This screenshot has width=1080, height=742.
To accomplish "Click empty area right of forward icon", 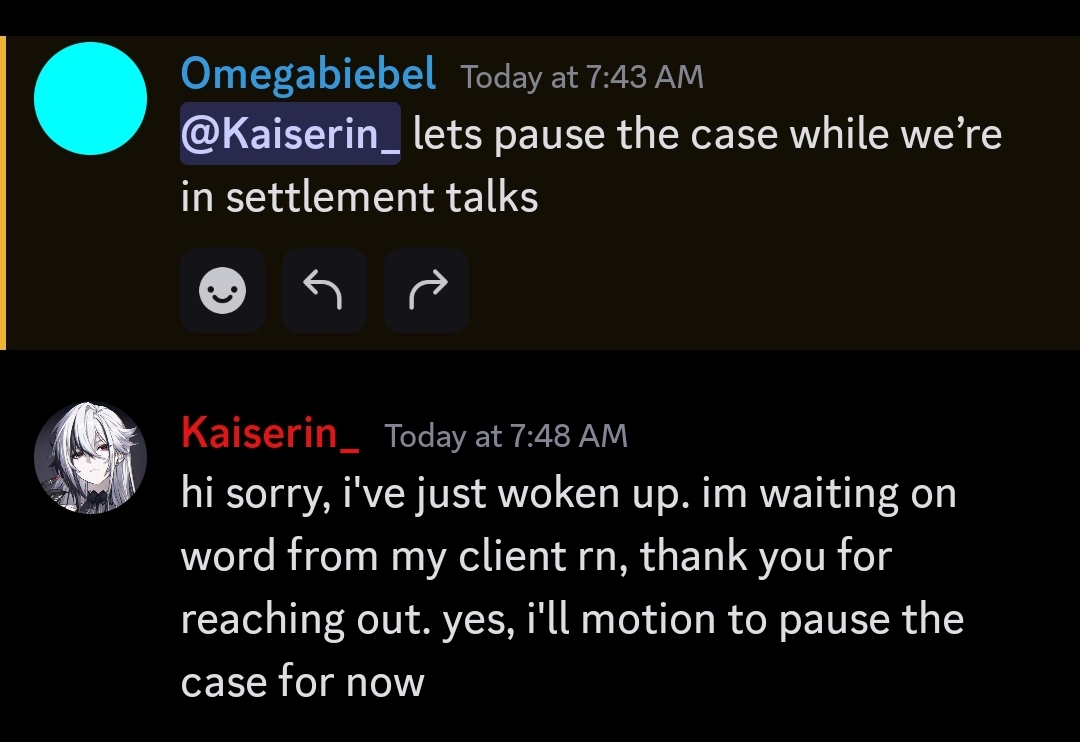I will 758,291.
